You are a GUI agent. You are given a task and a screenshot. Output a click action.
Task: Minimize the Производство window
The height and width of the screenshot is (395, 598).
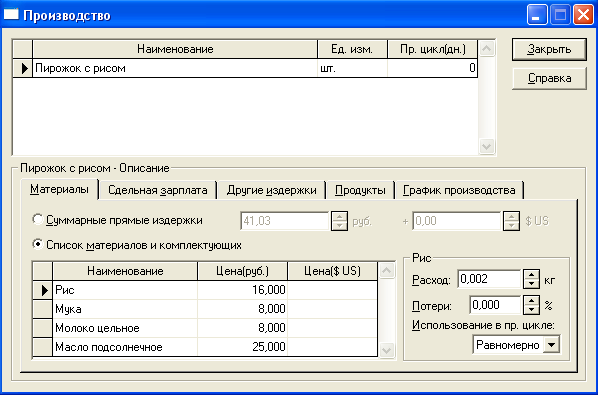click(537, 15)
